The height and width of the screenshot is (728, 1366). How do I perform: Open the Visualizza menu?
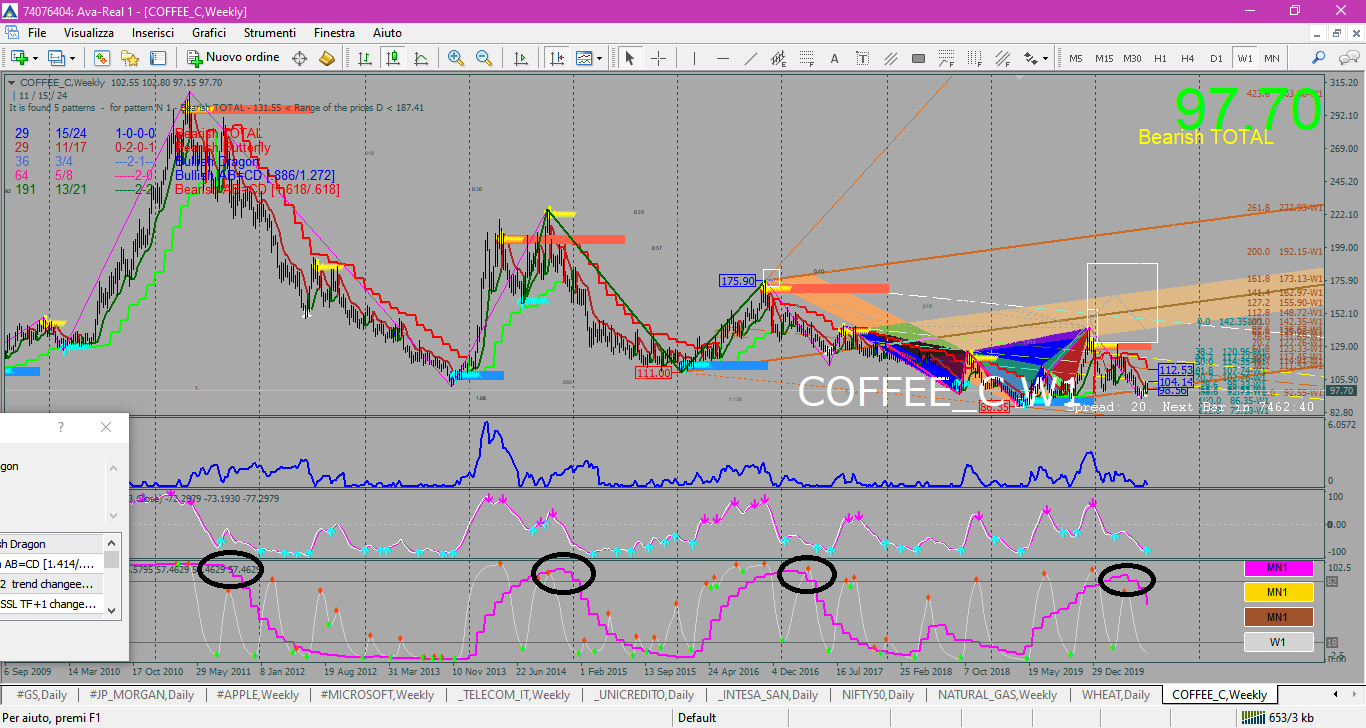(x=89, y=33)
